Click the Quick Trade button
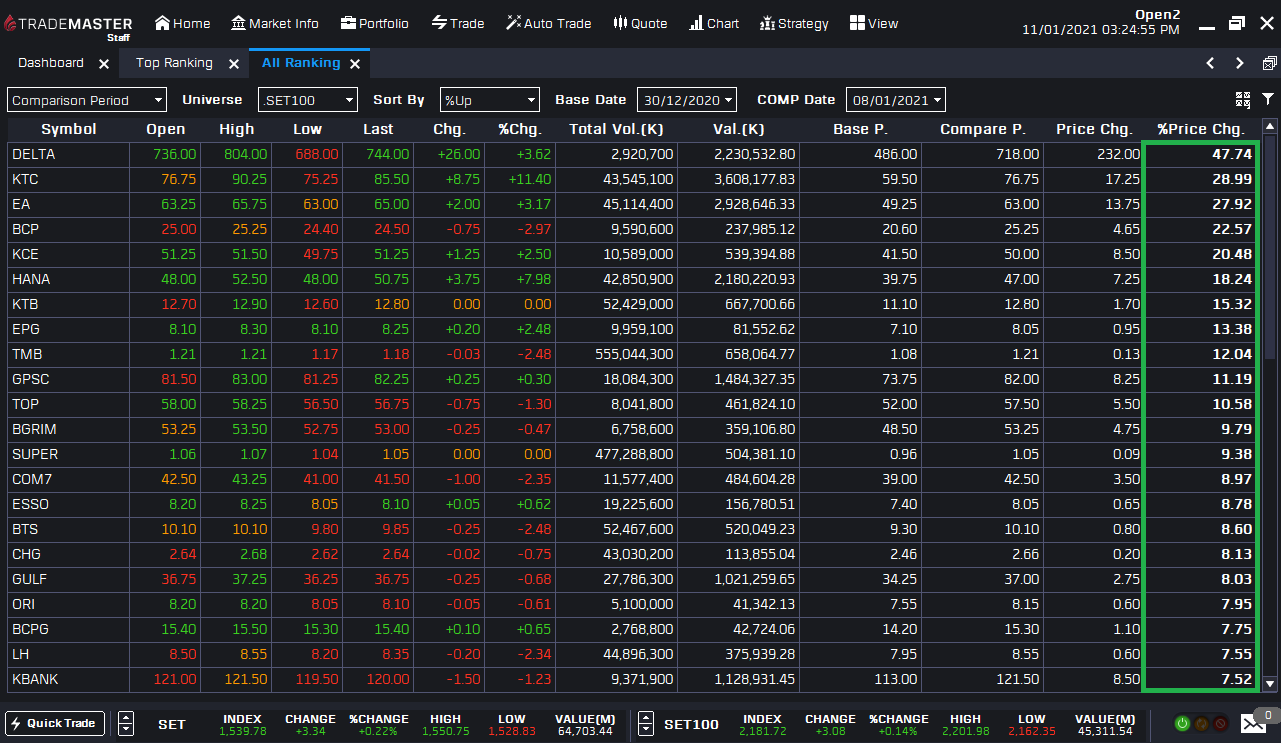The height and width of the screenshot is (743, 1281). [55, 723]
